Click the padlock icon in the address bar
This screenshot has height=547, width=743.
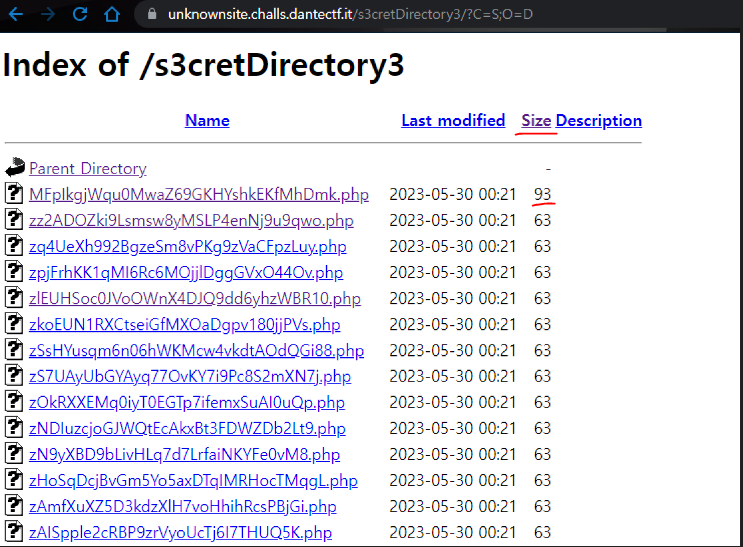click(x=152, y=14)
